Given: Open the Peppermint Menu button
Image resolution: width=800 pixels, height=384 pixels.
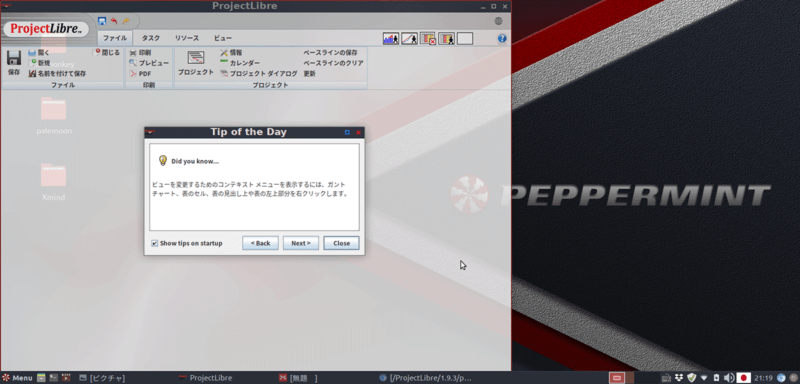Looking at the screenshot, I should [x=17, y=378].
